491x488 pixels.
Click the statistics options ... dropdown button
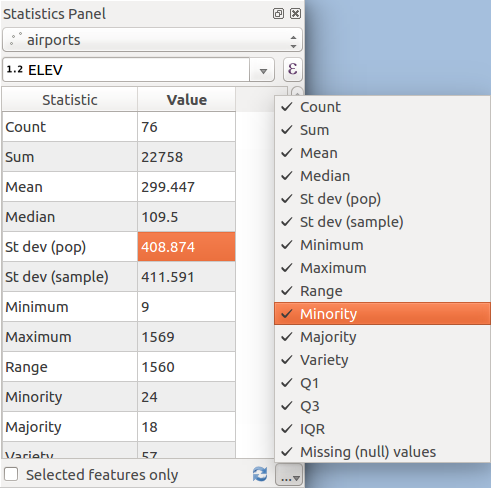tap(289, 475)
